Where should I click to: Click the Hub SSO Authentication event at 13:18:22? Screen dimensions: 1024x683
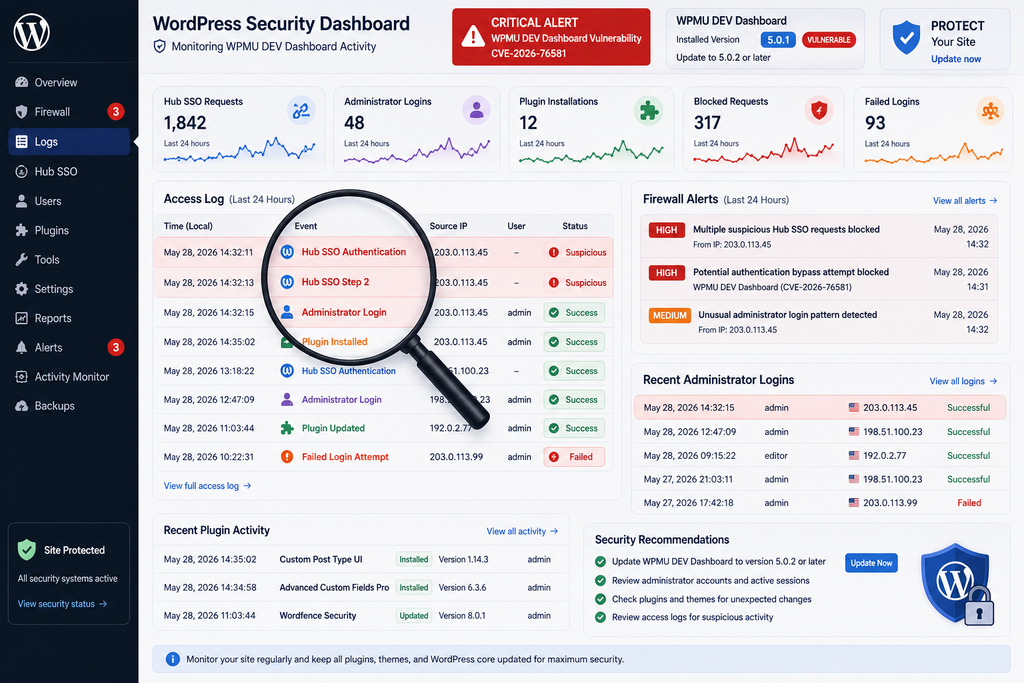[x=348, y=371]
